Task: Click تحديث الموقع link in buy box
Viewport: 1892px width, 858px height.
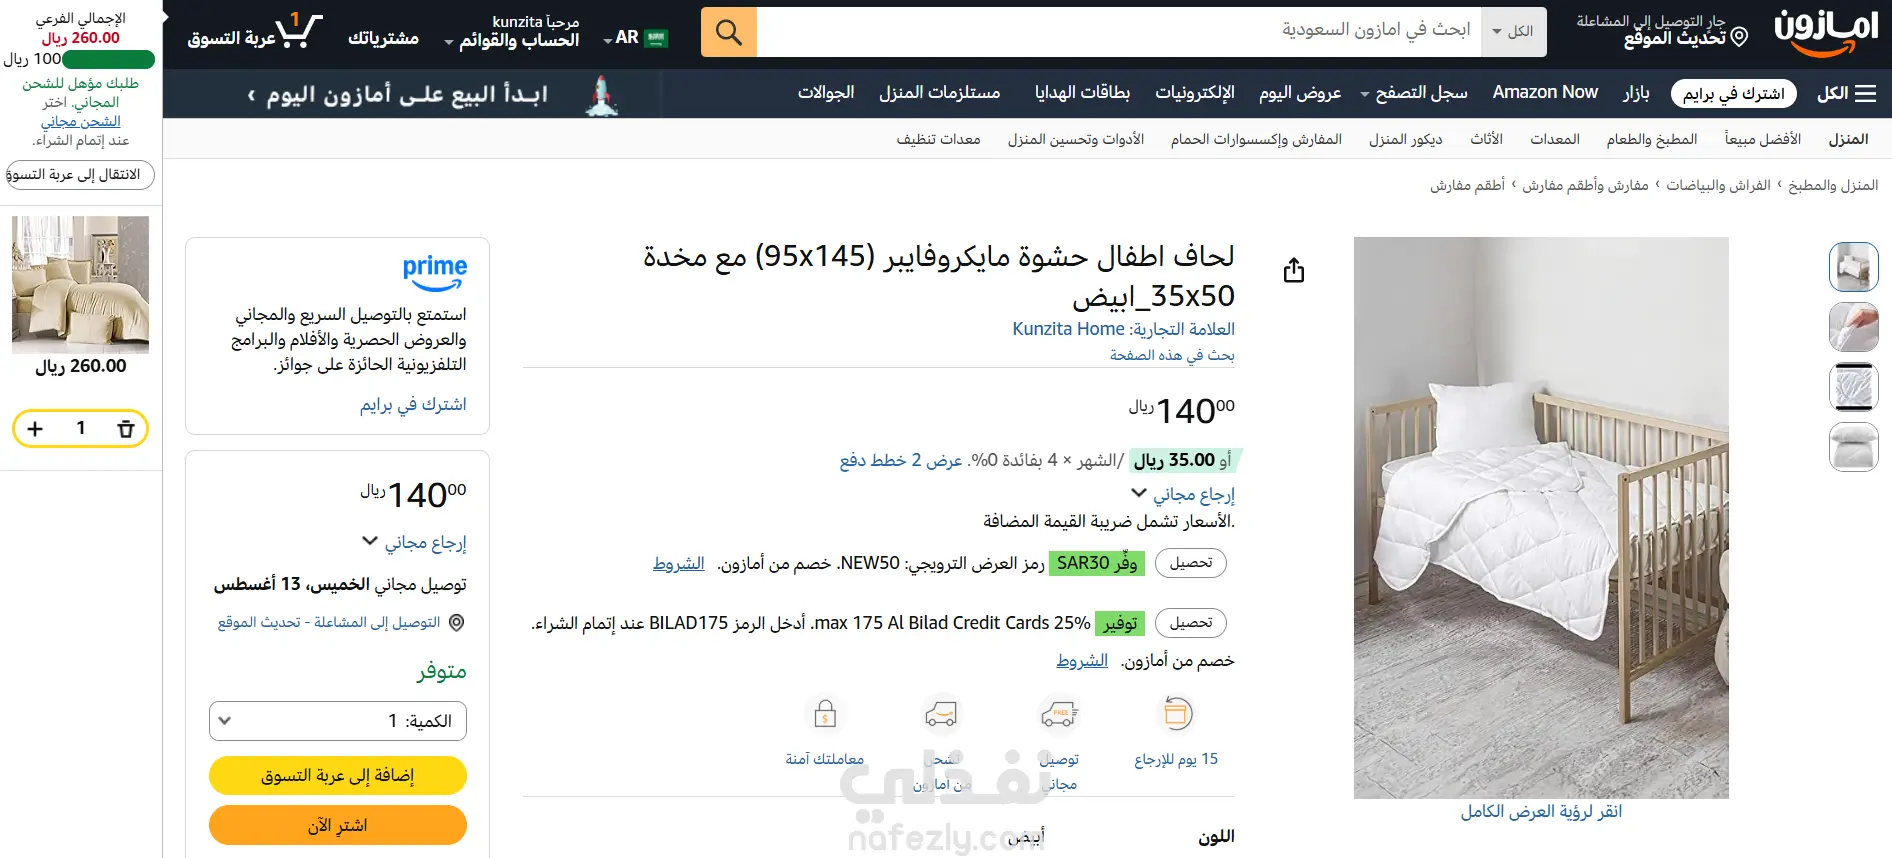Action: pyautogui.click(x=329, y=622)
